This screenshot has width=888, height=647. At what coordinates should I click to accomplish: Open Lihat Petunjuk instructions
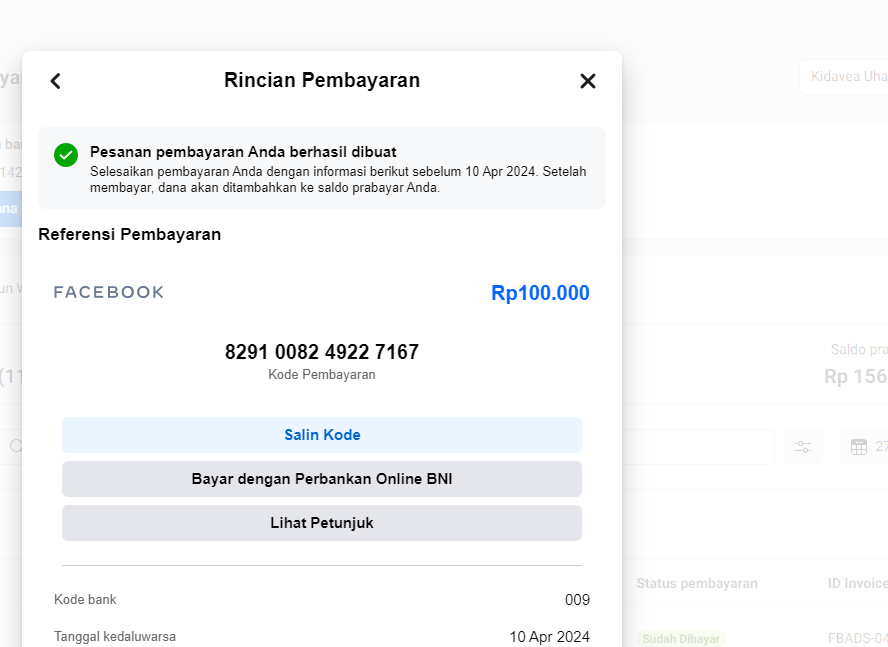[322, 523]
